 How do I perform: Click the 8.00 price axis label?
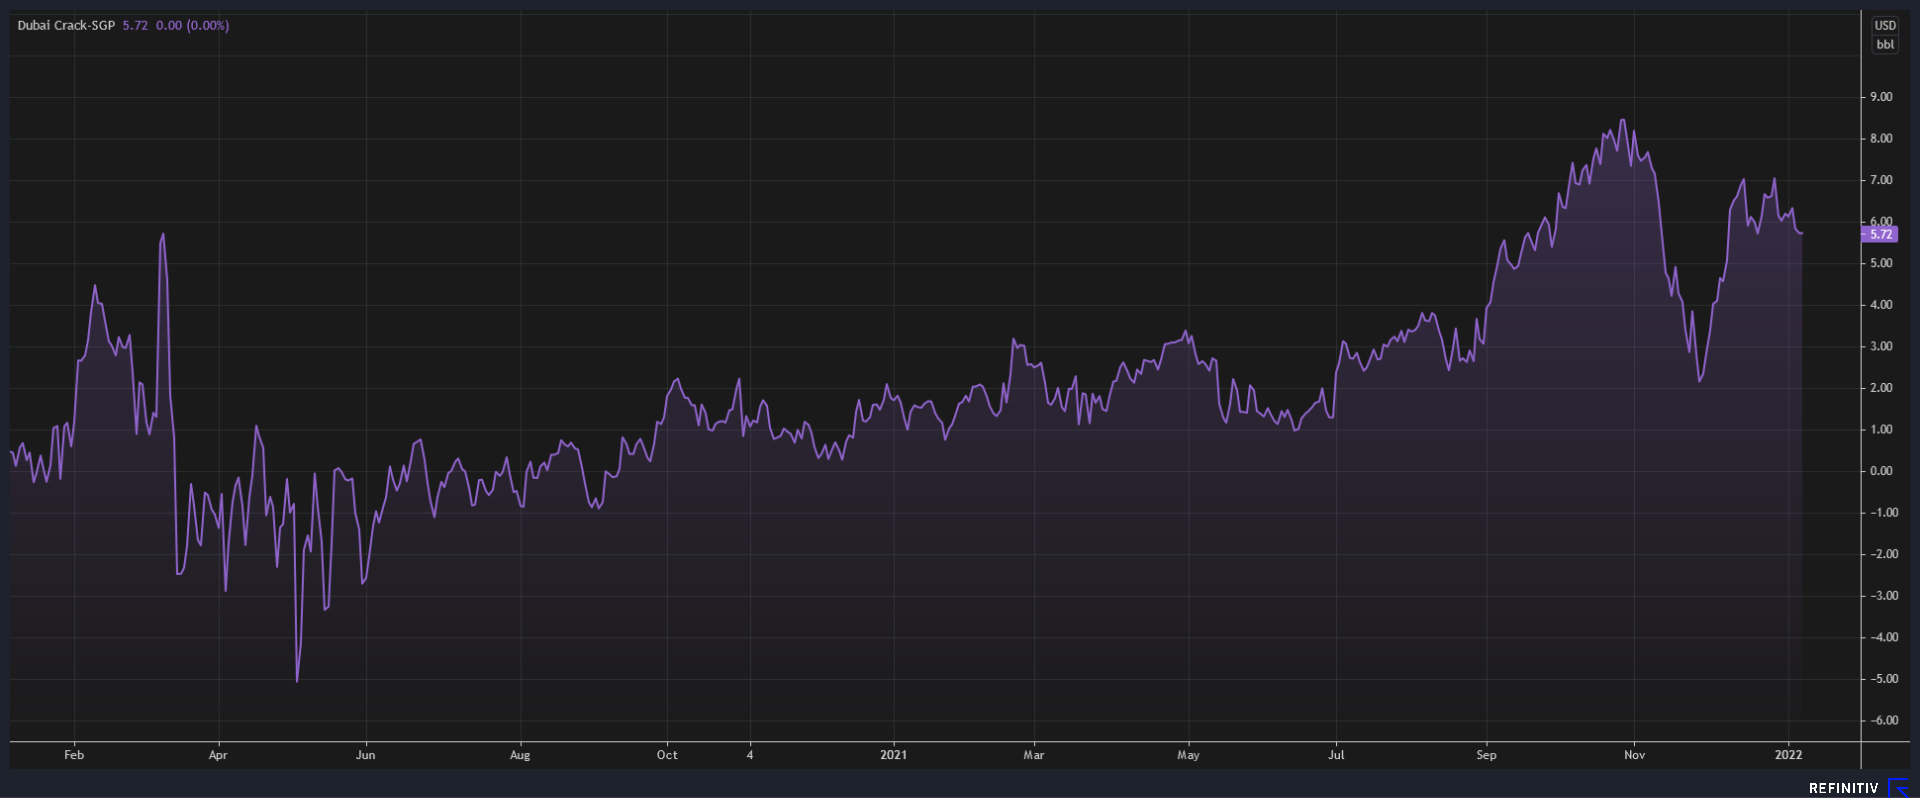pyautogui.click(x=1881, y=139)
